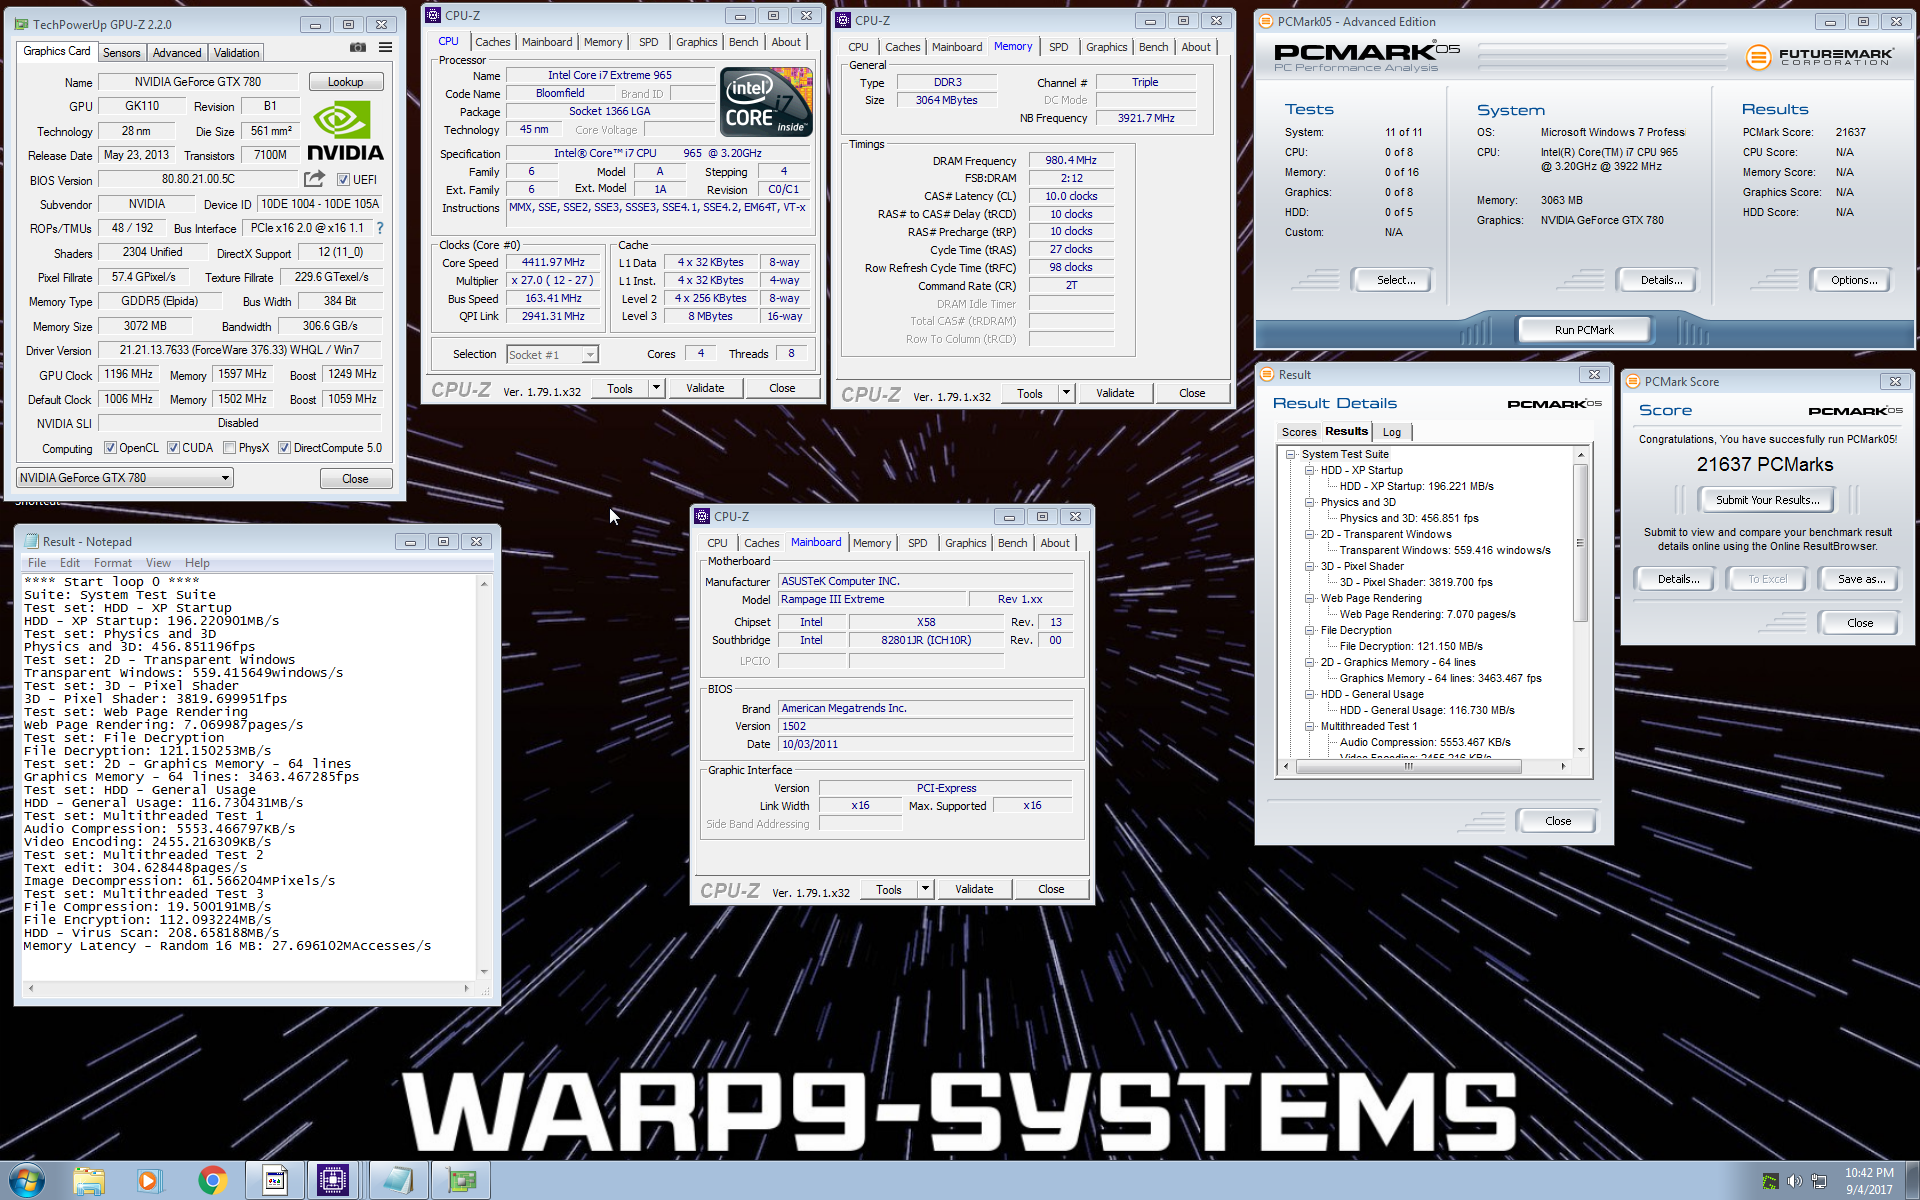Launch Windows Media Player from taskbar
The image size is (1920, 1200).
(148, 1181)
